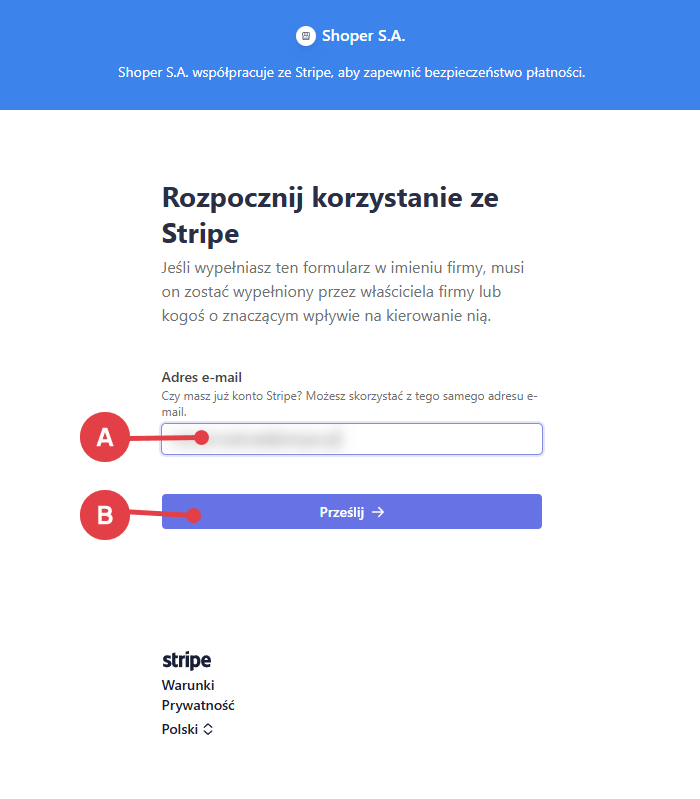Click the red pointer dot on Prześlij button
This screenshot has height=799, width=700.
point(195,515)
